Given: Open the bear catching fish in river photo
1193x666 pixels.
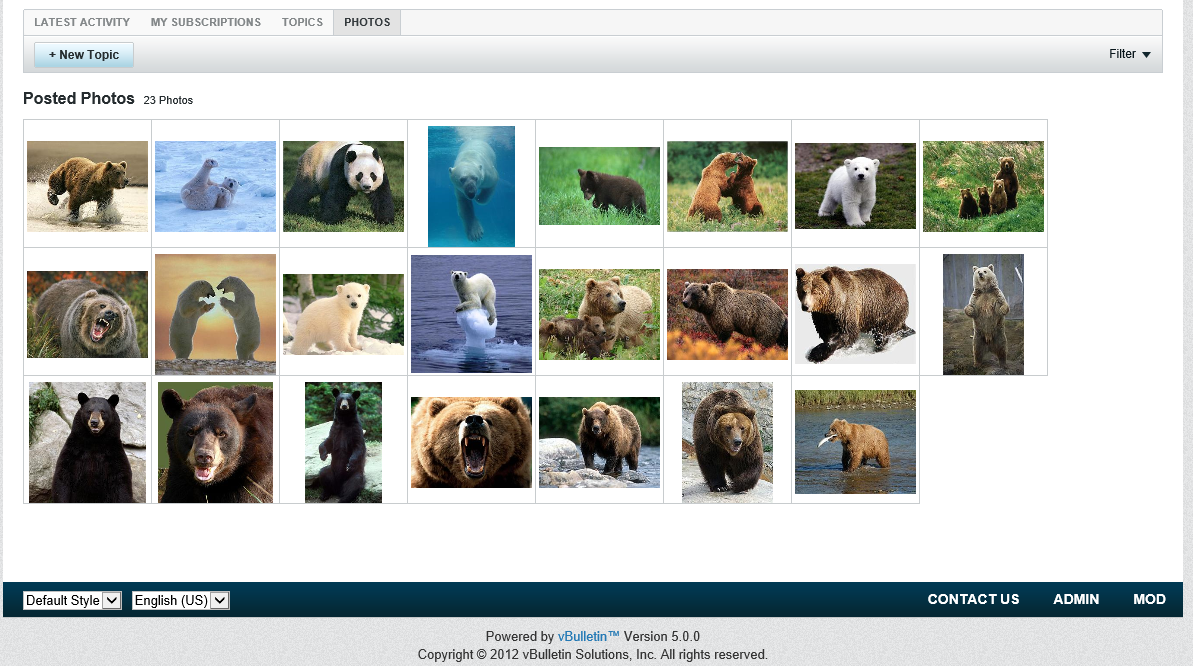Looking at the screenshot, I should pos(855,442).
